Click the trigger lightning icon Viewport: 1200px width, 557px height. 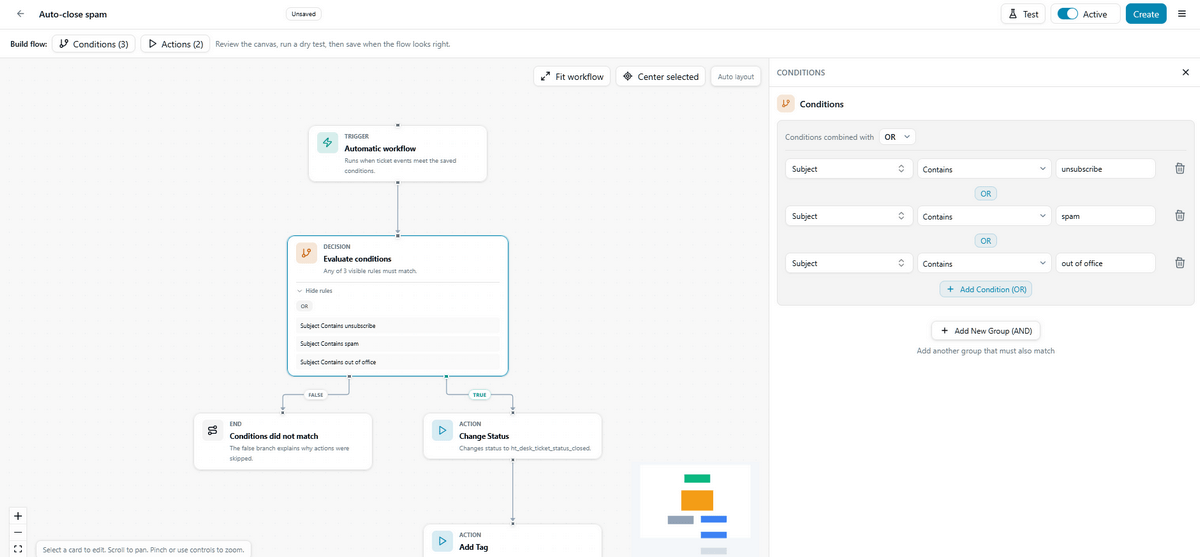[x=327, y=143]
